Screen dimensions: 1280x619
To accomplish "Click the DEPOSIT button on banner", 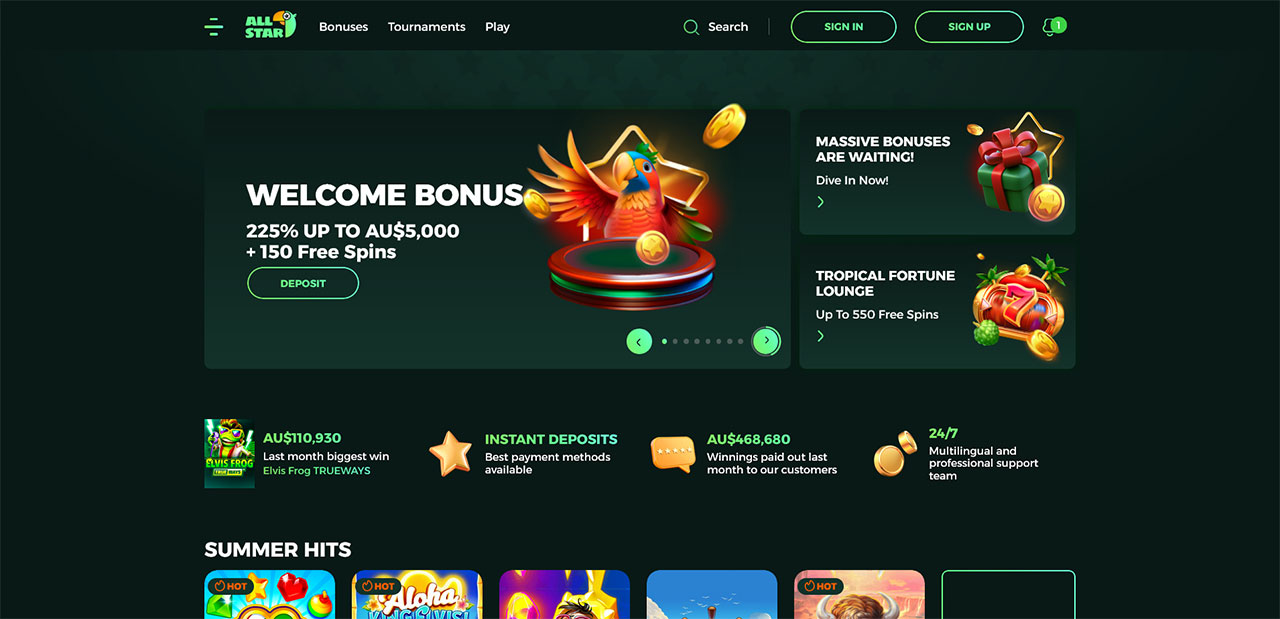I will pyautogui.click(x=303, y=283).
